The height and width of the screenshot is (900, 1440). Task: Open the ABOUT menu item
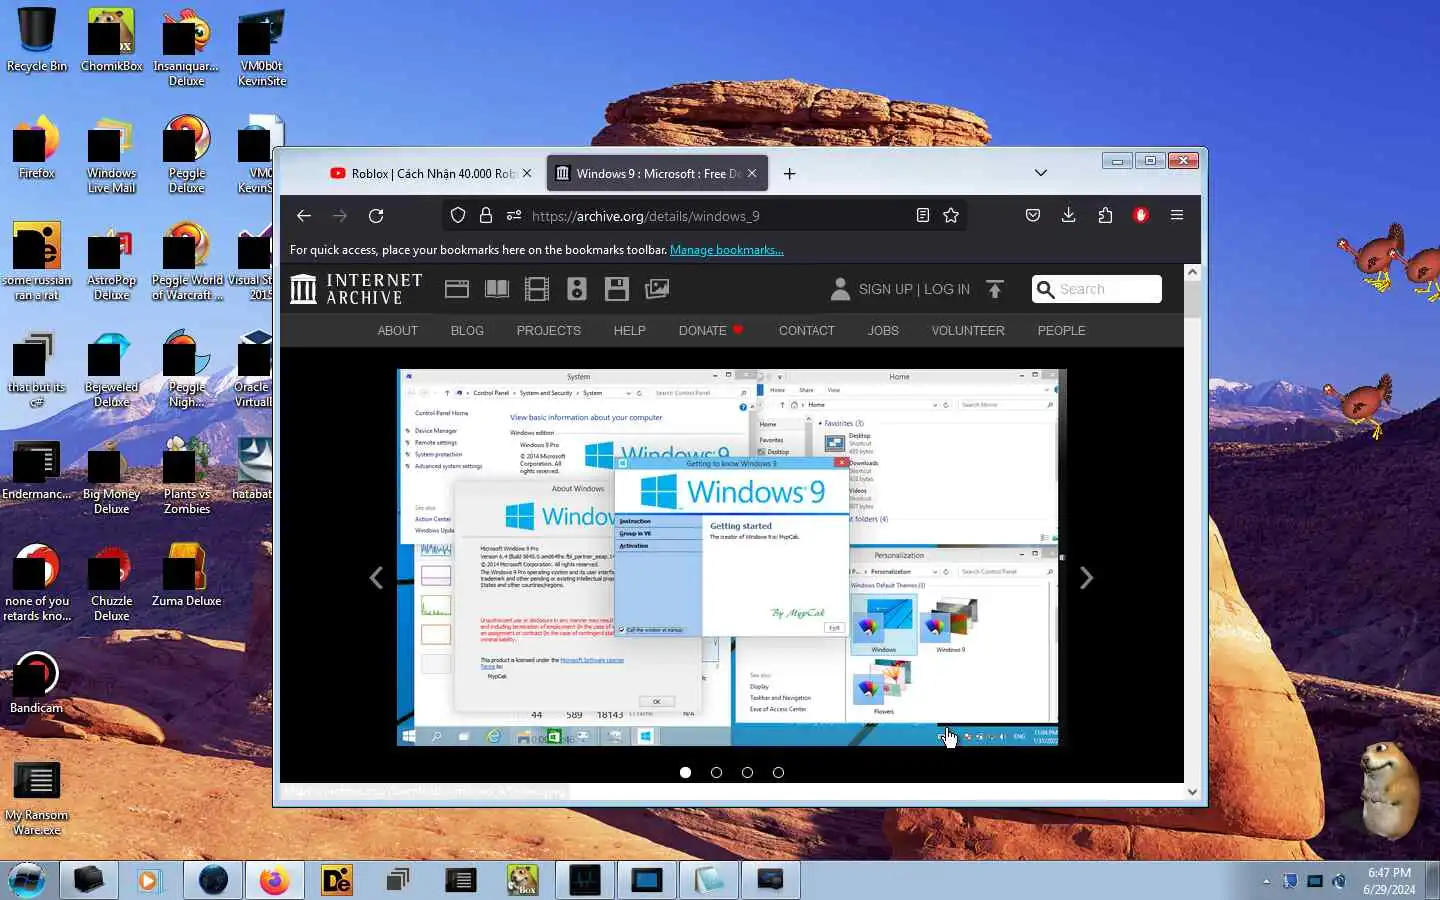(398, 330)
